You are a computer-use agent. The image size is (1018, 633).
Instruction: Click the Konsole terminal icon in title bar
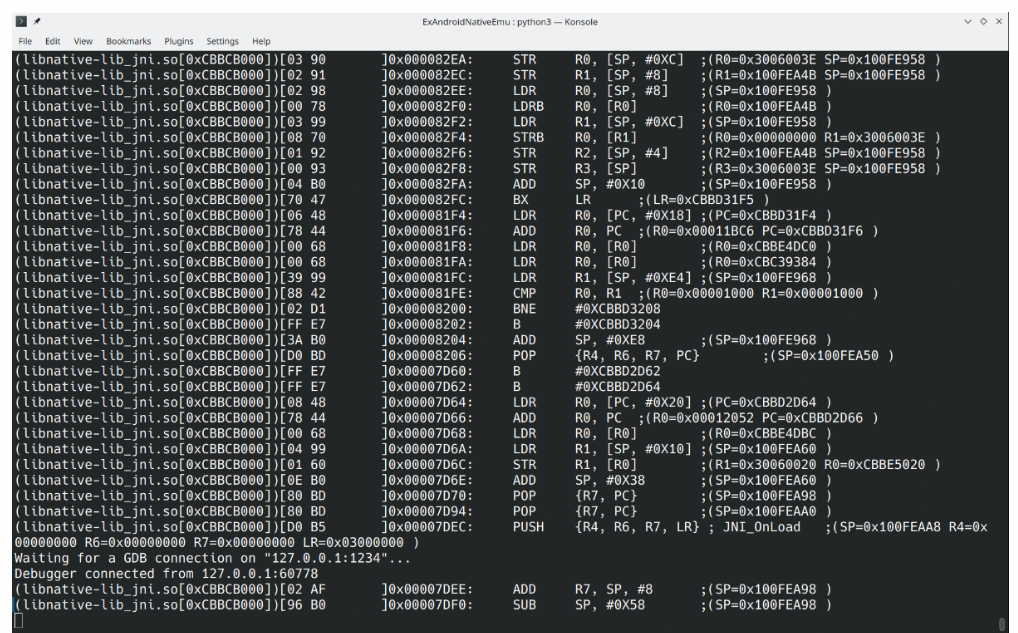(21, 21)
